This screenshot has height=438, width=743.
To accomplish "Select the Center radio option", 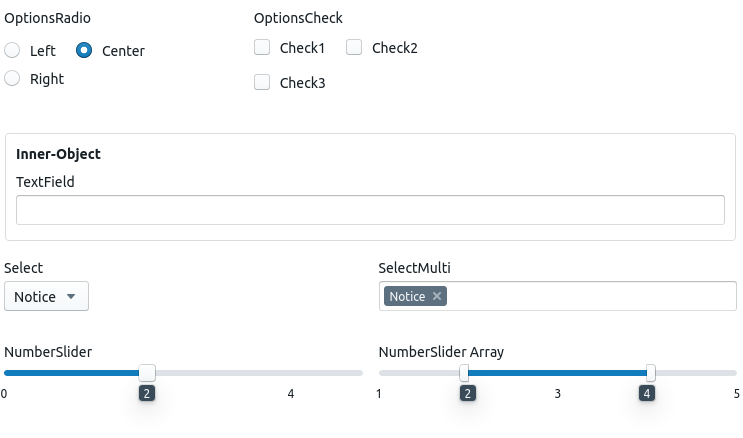I will [84, 50].
